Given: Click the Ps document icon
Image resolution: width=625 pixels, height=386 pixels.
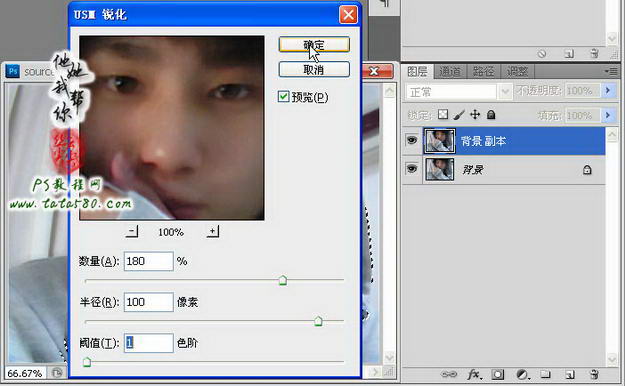Looking at the screenshot, I should 13,71.
